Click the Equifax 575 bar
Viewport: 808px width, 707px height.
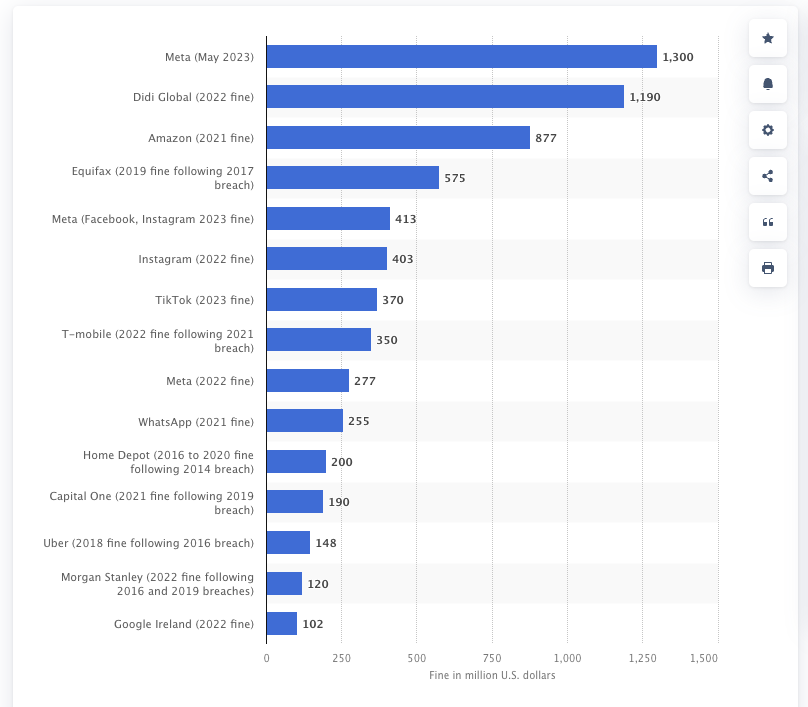353,178
